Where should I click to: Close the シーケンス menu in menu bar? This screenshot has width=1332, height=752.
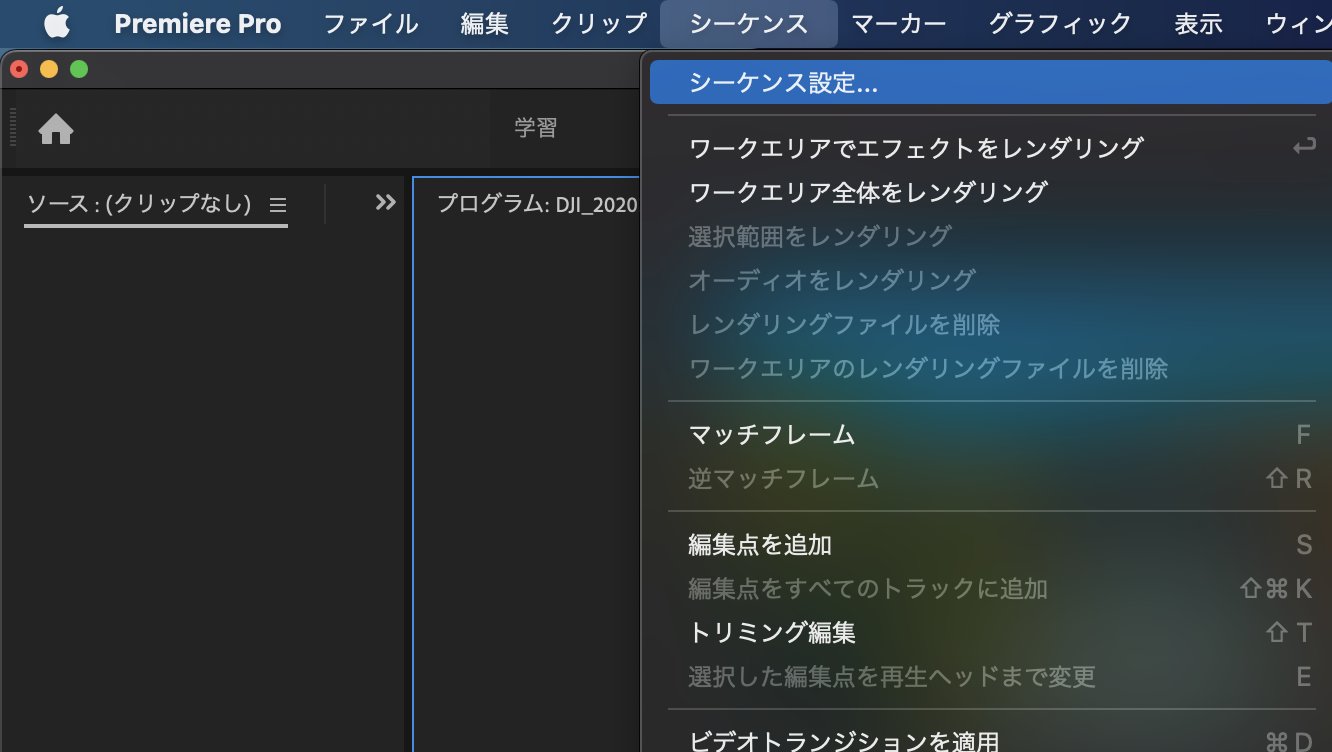749,23
